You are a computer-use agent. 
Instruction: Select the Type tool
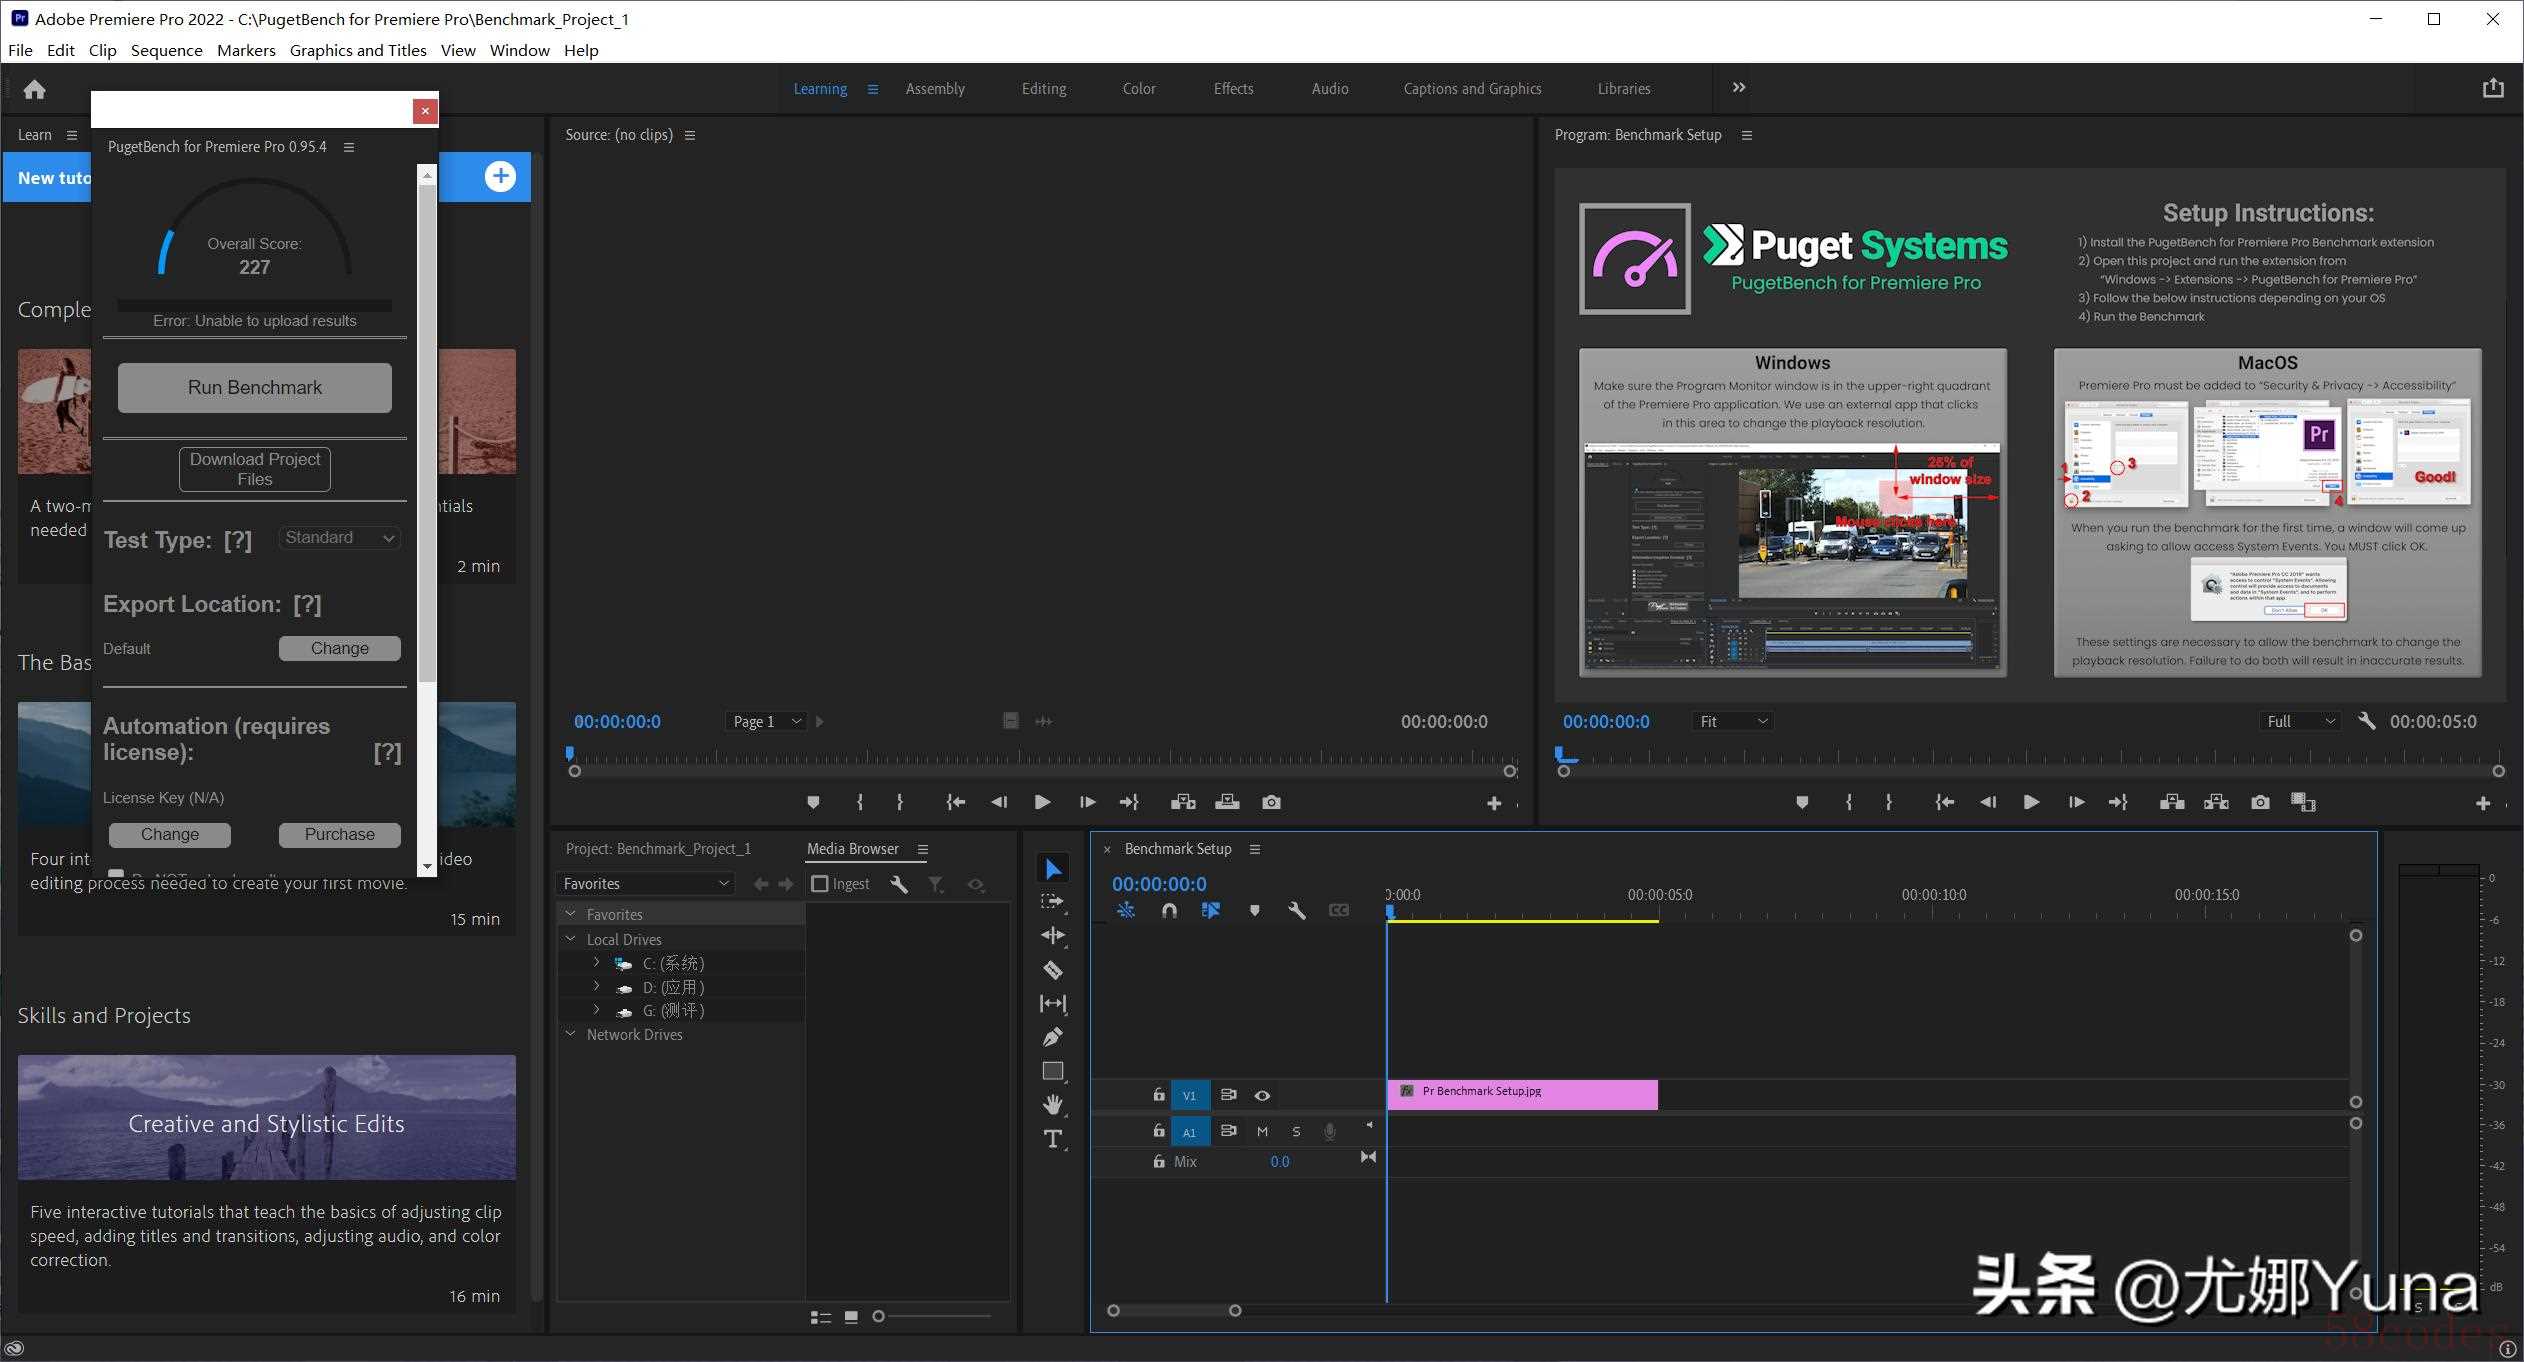[x=1053, y=1139]
